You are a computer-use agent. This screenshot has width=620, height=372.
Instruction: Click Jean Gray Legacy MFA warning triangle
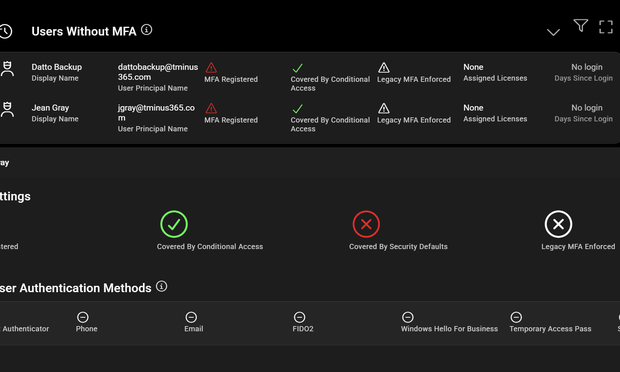[x=384, y=108]
